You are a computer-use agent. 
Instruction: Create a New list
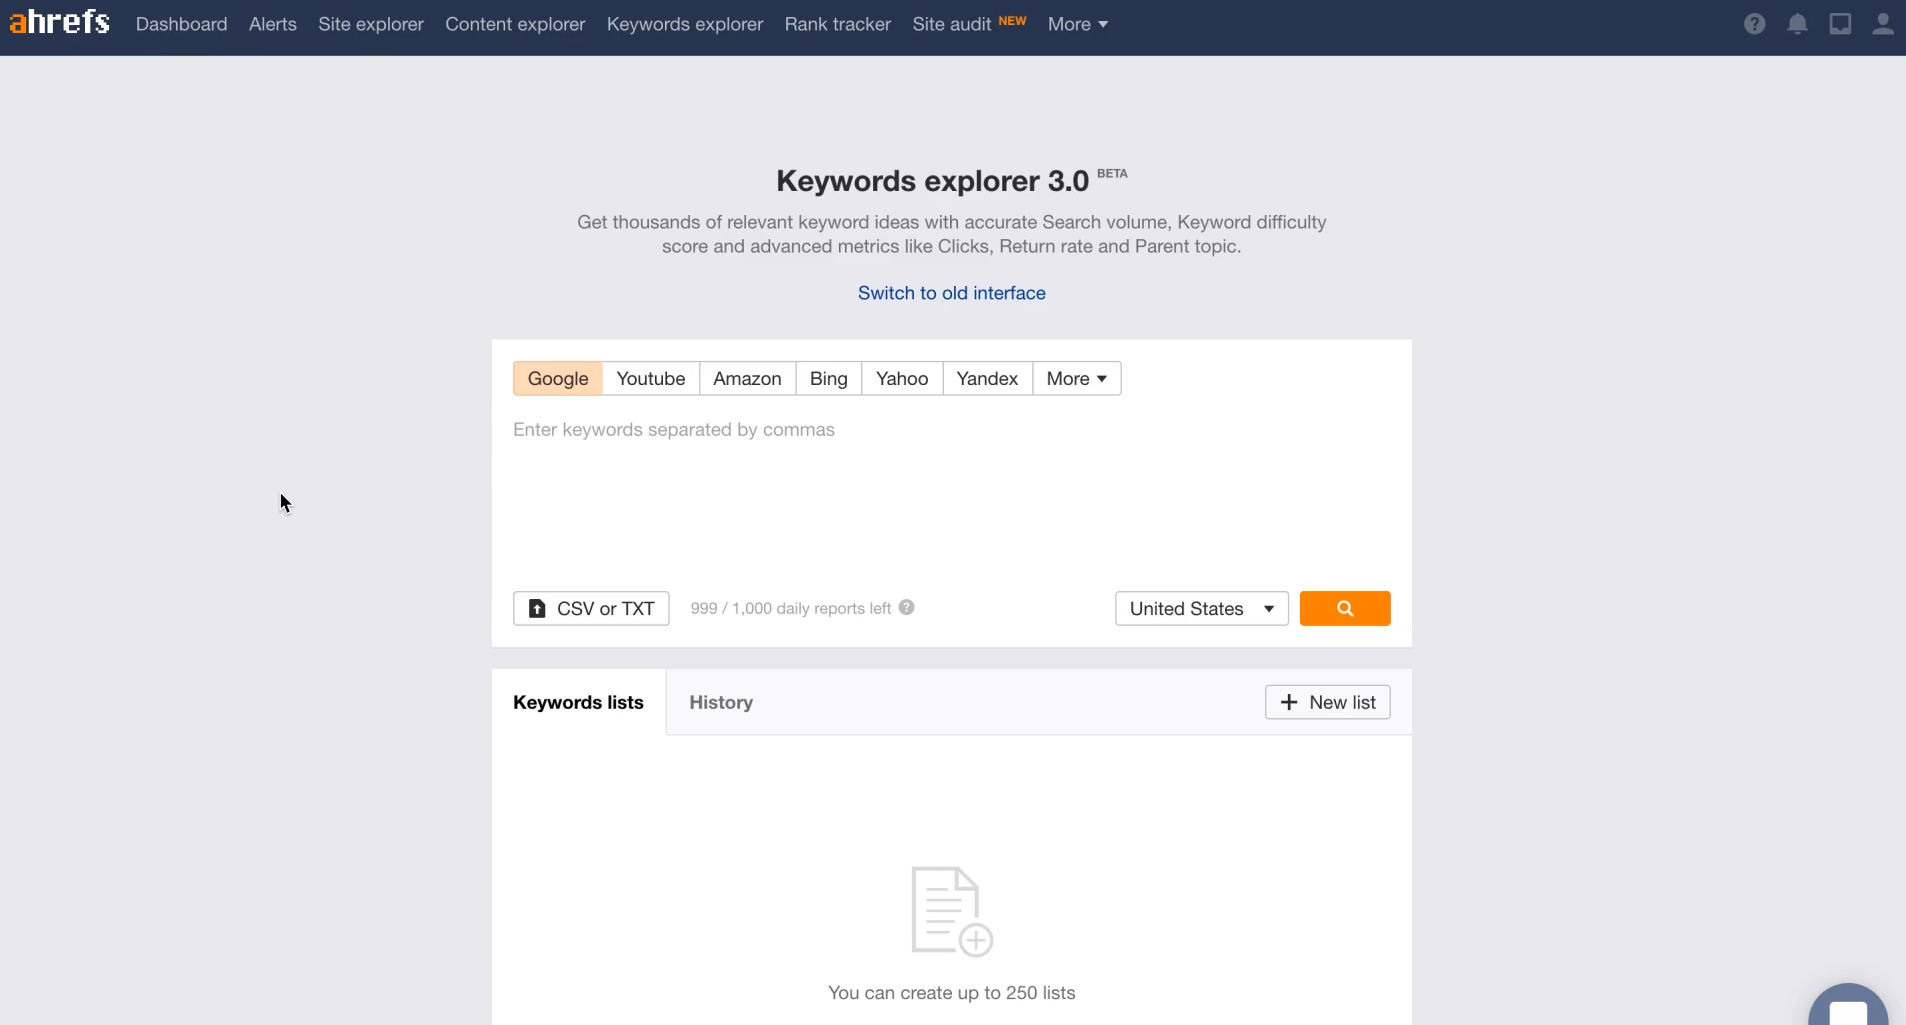coord(1327,702)
